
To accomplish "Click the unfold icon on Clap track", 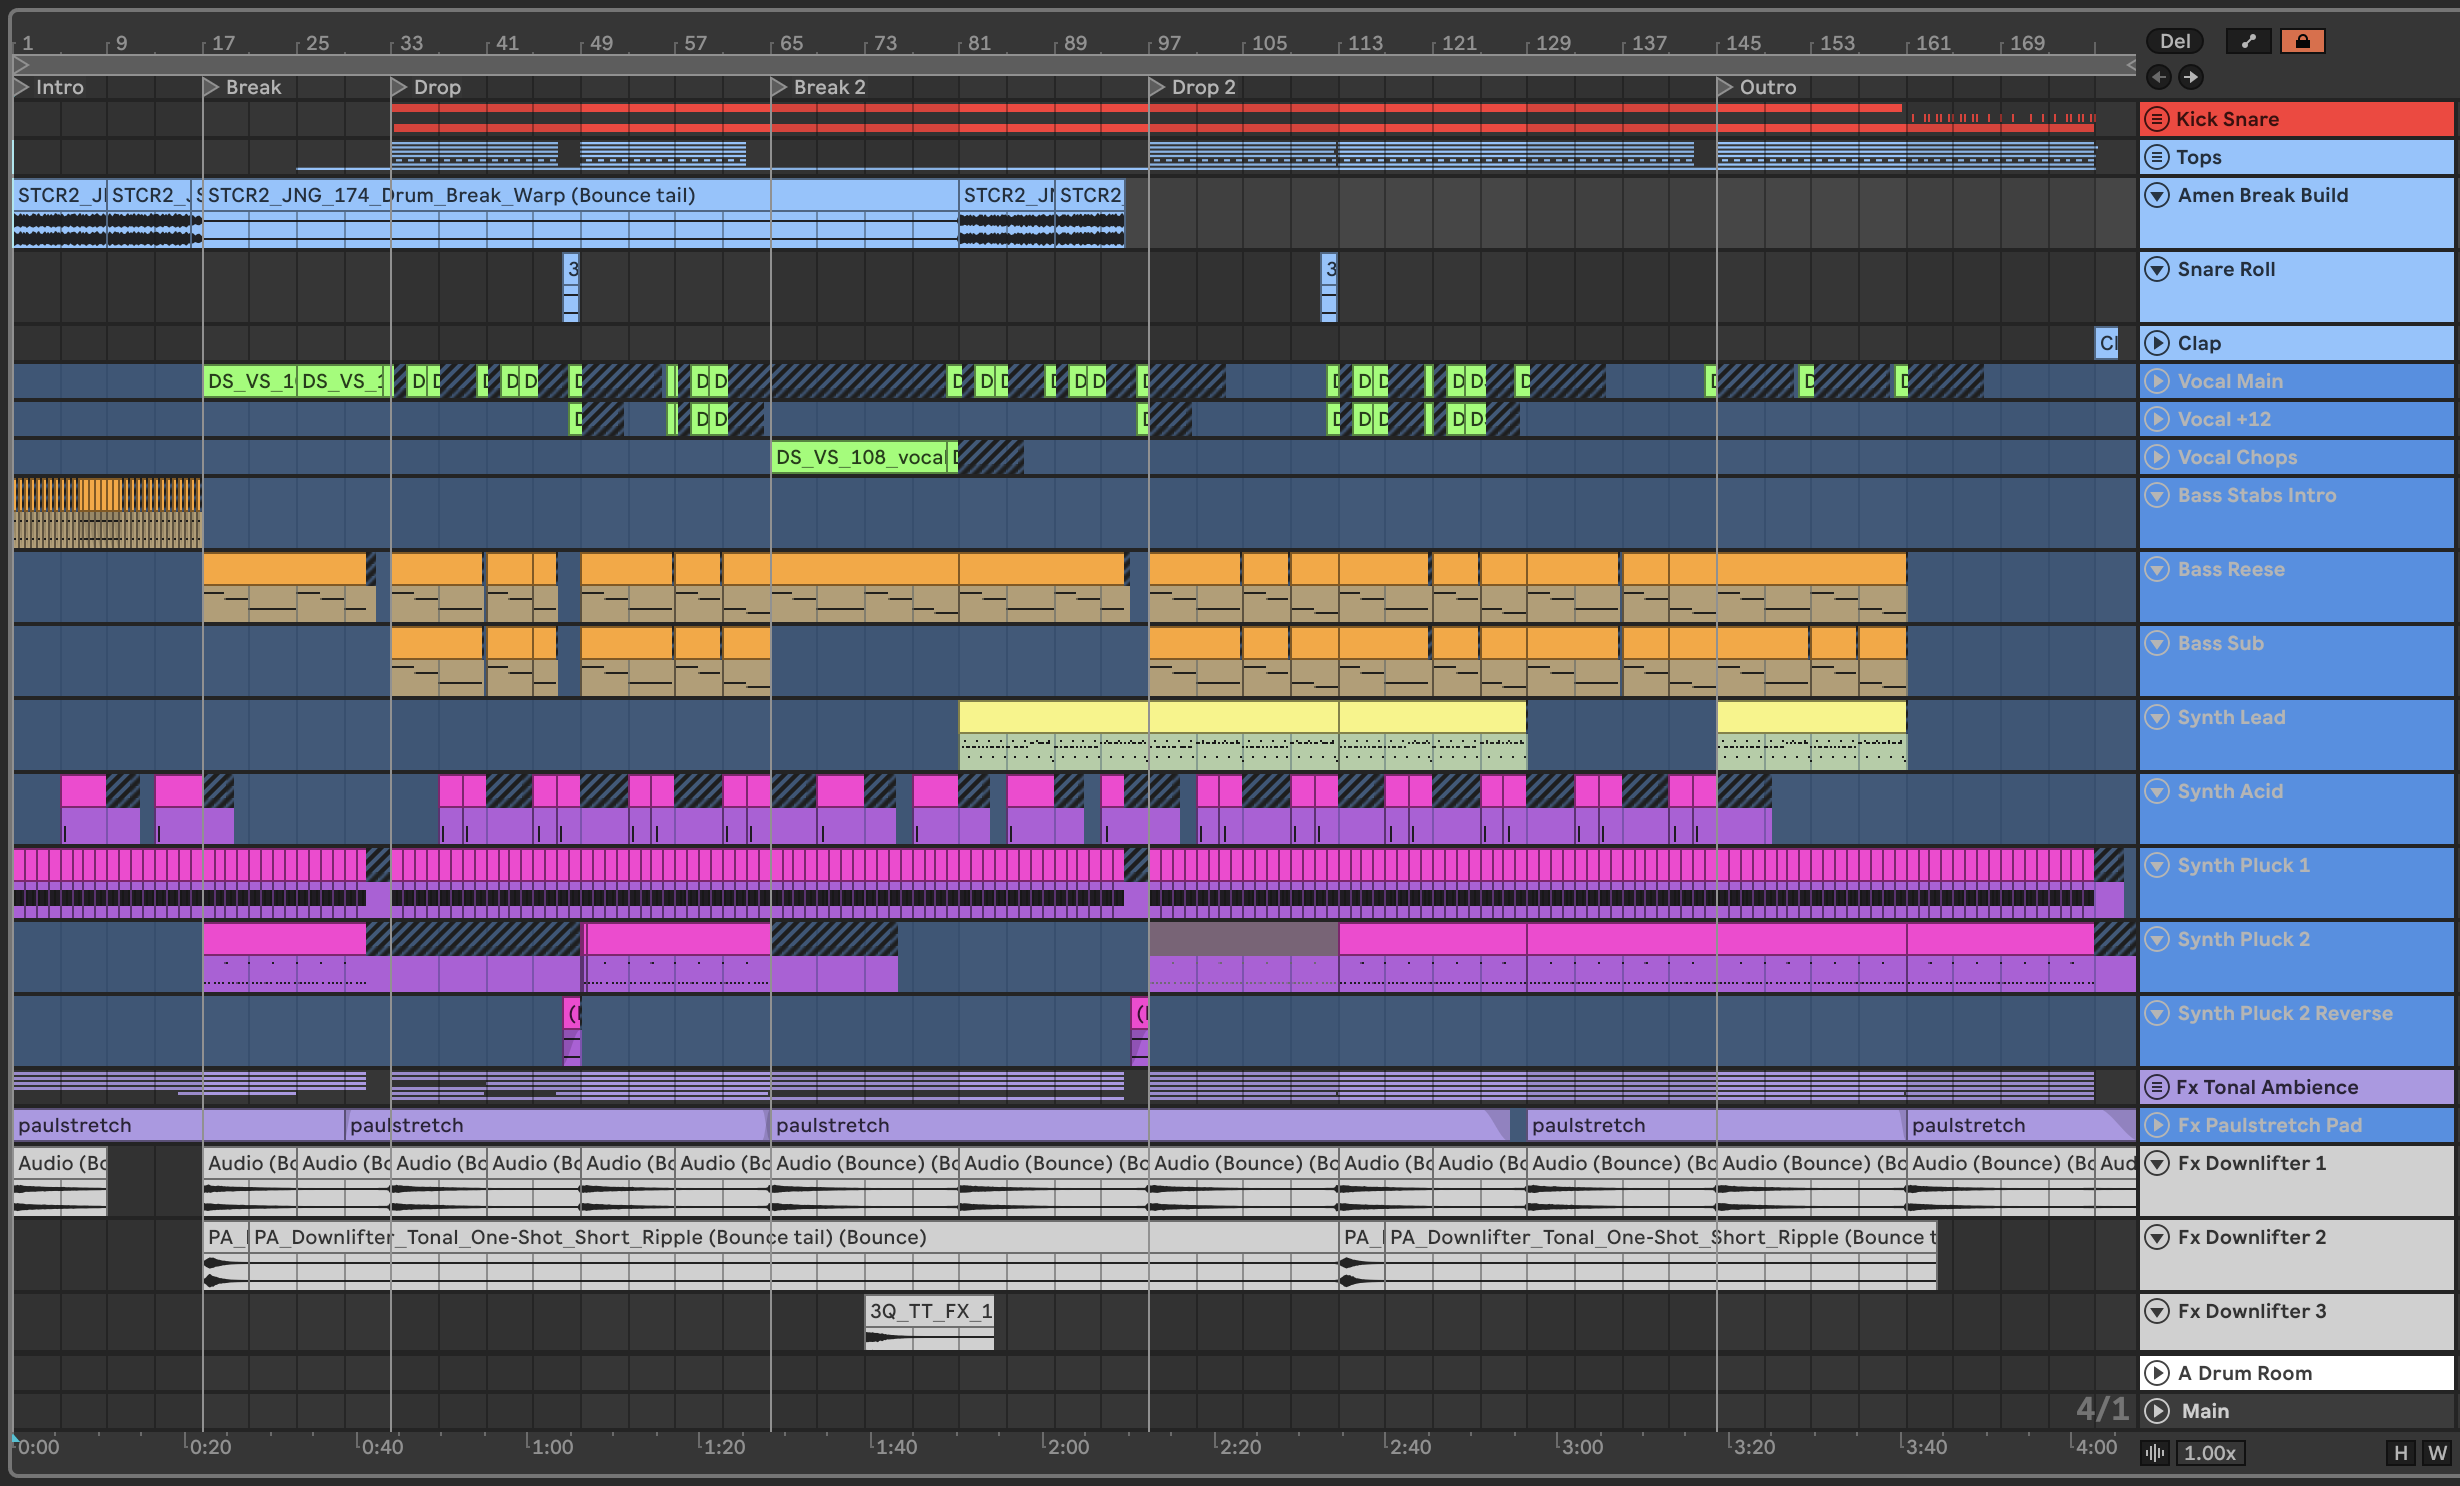I will click(2158, 343).
